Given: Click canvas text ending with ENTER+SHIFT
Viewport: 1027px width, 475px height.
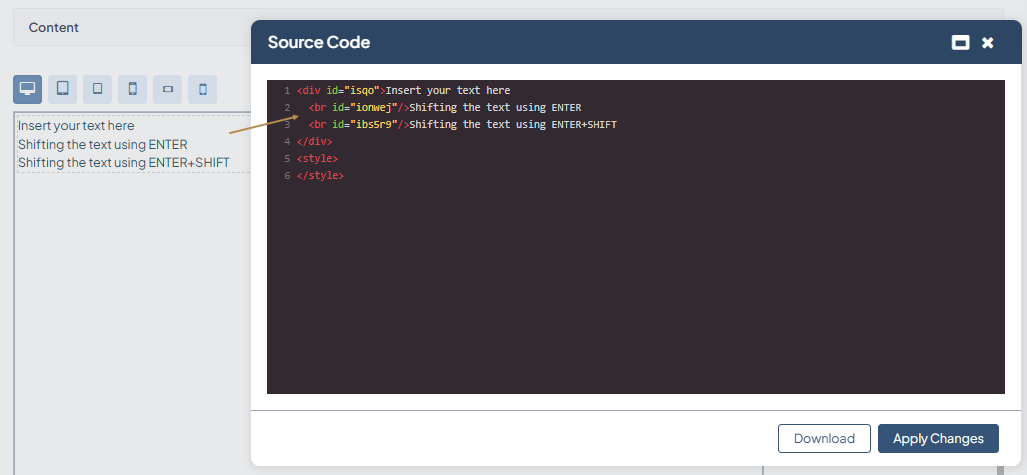Looking at the screenshot, I should tap(123, 162).
